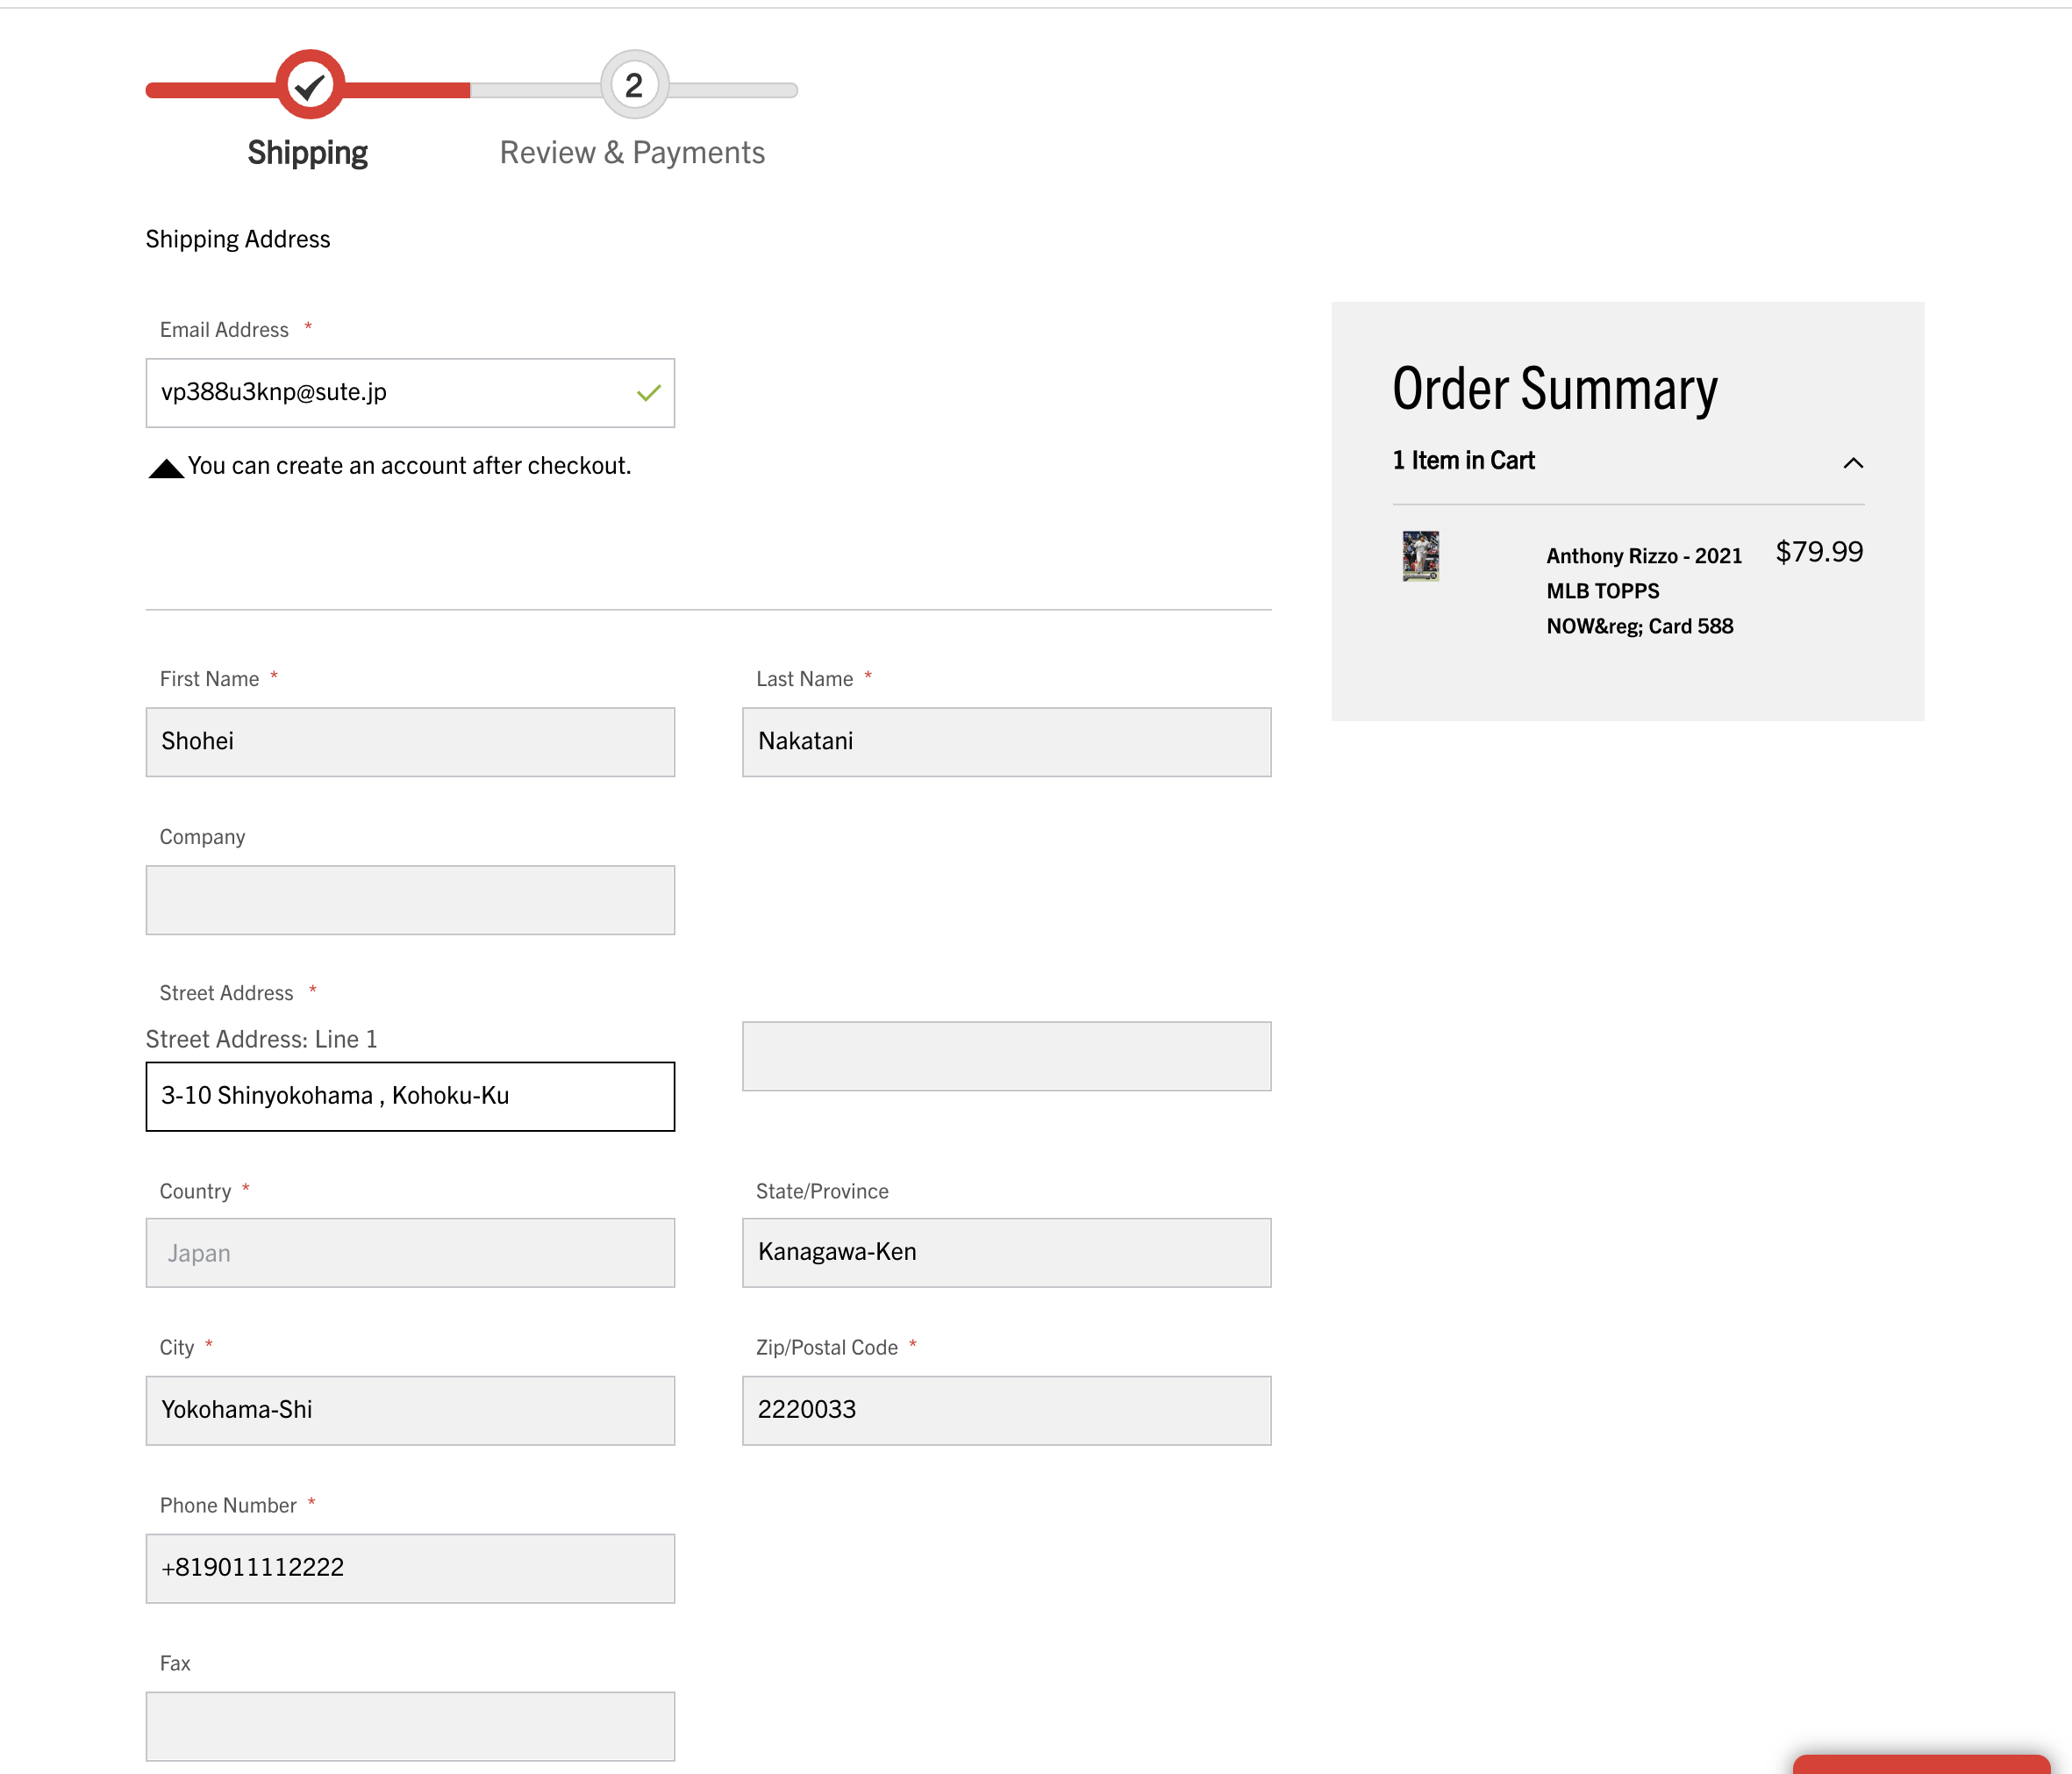The image size is (2072, 1774).
Task: Focus the empty Company field
Action: pyautogui.click(x=410, y=900)
